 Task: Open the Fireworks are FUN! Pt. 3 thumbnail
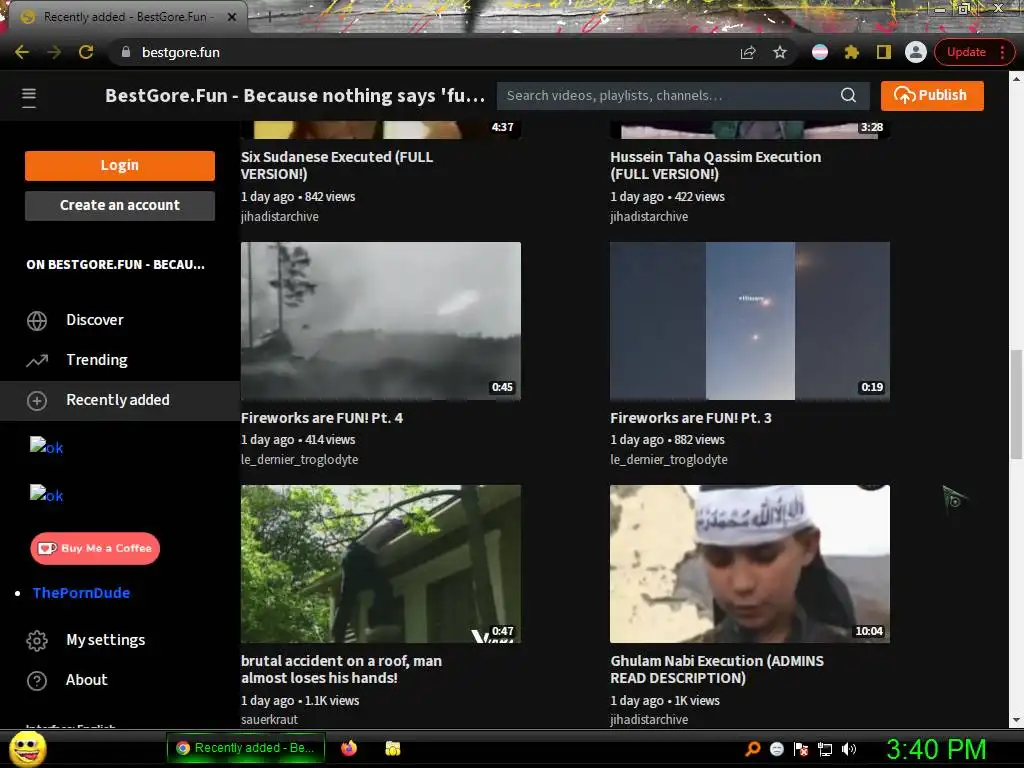pyautogui.click(x=750, y=321)
